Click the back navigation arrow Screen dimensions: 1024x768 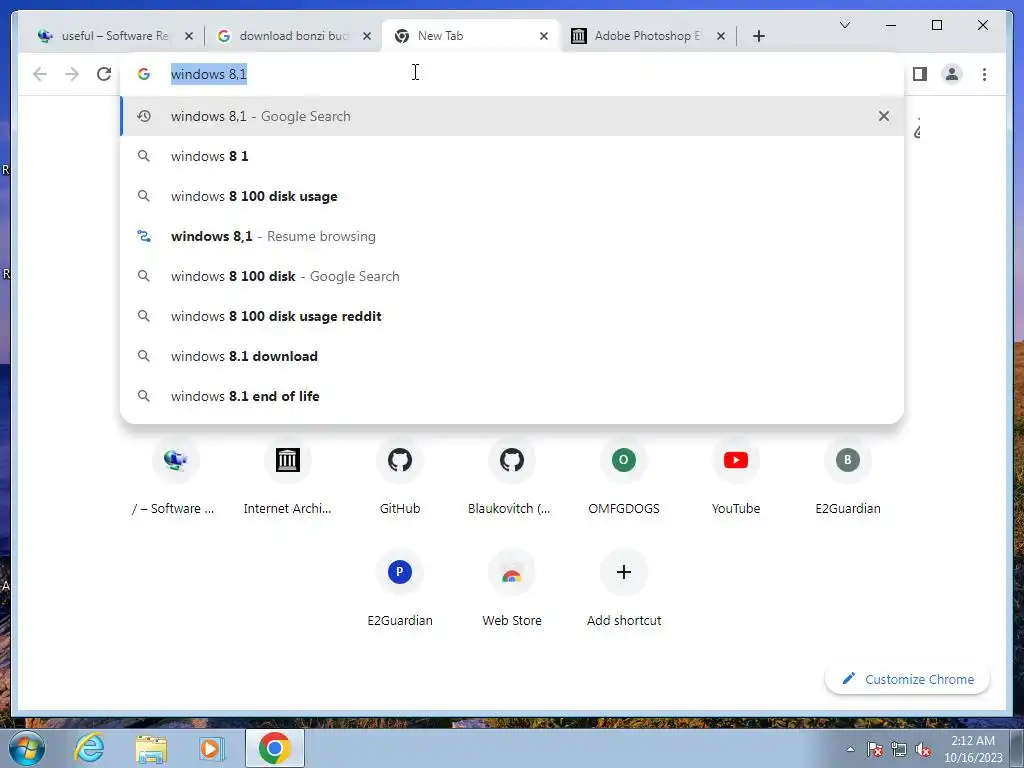tap(40, 74)
